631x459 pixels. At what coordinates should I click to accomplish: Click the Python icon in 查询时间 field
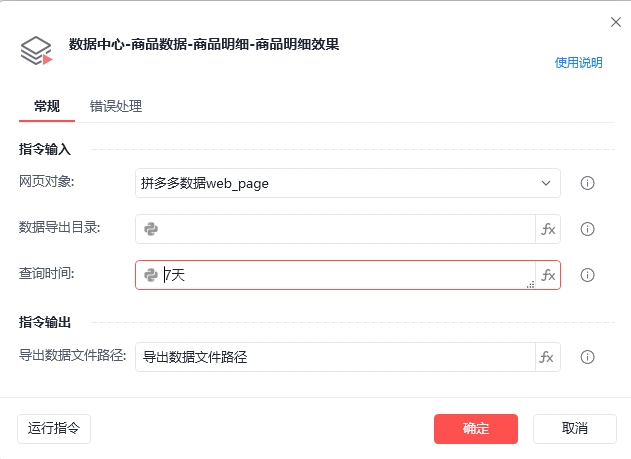point(151,275)
